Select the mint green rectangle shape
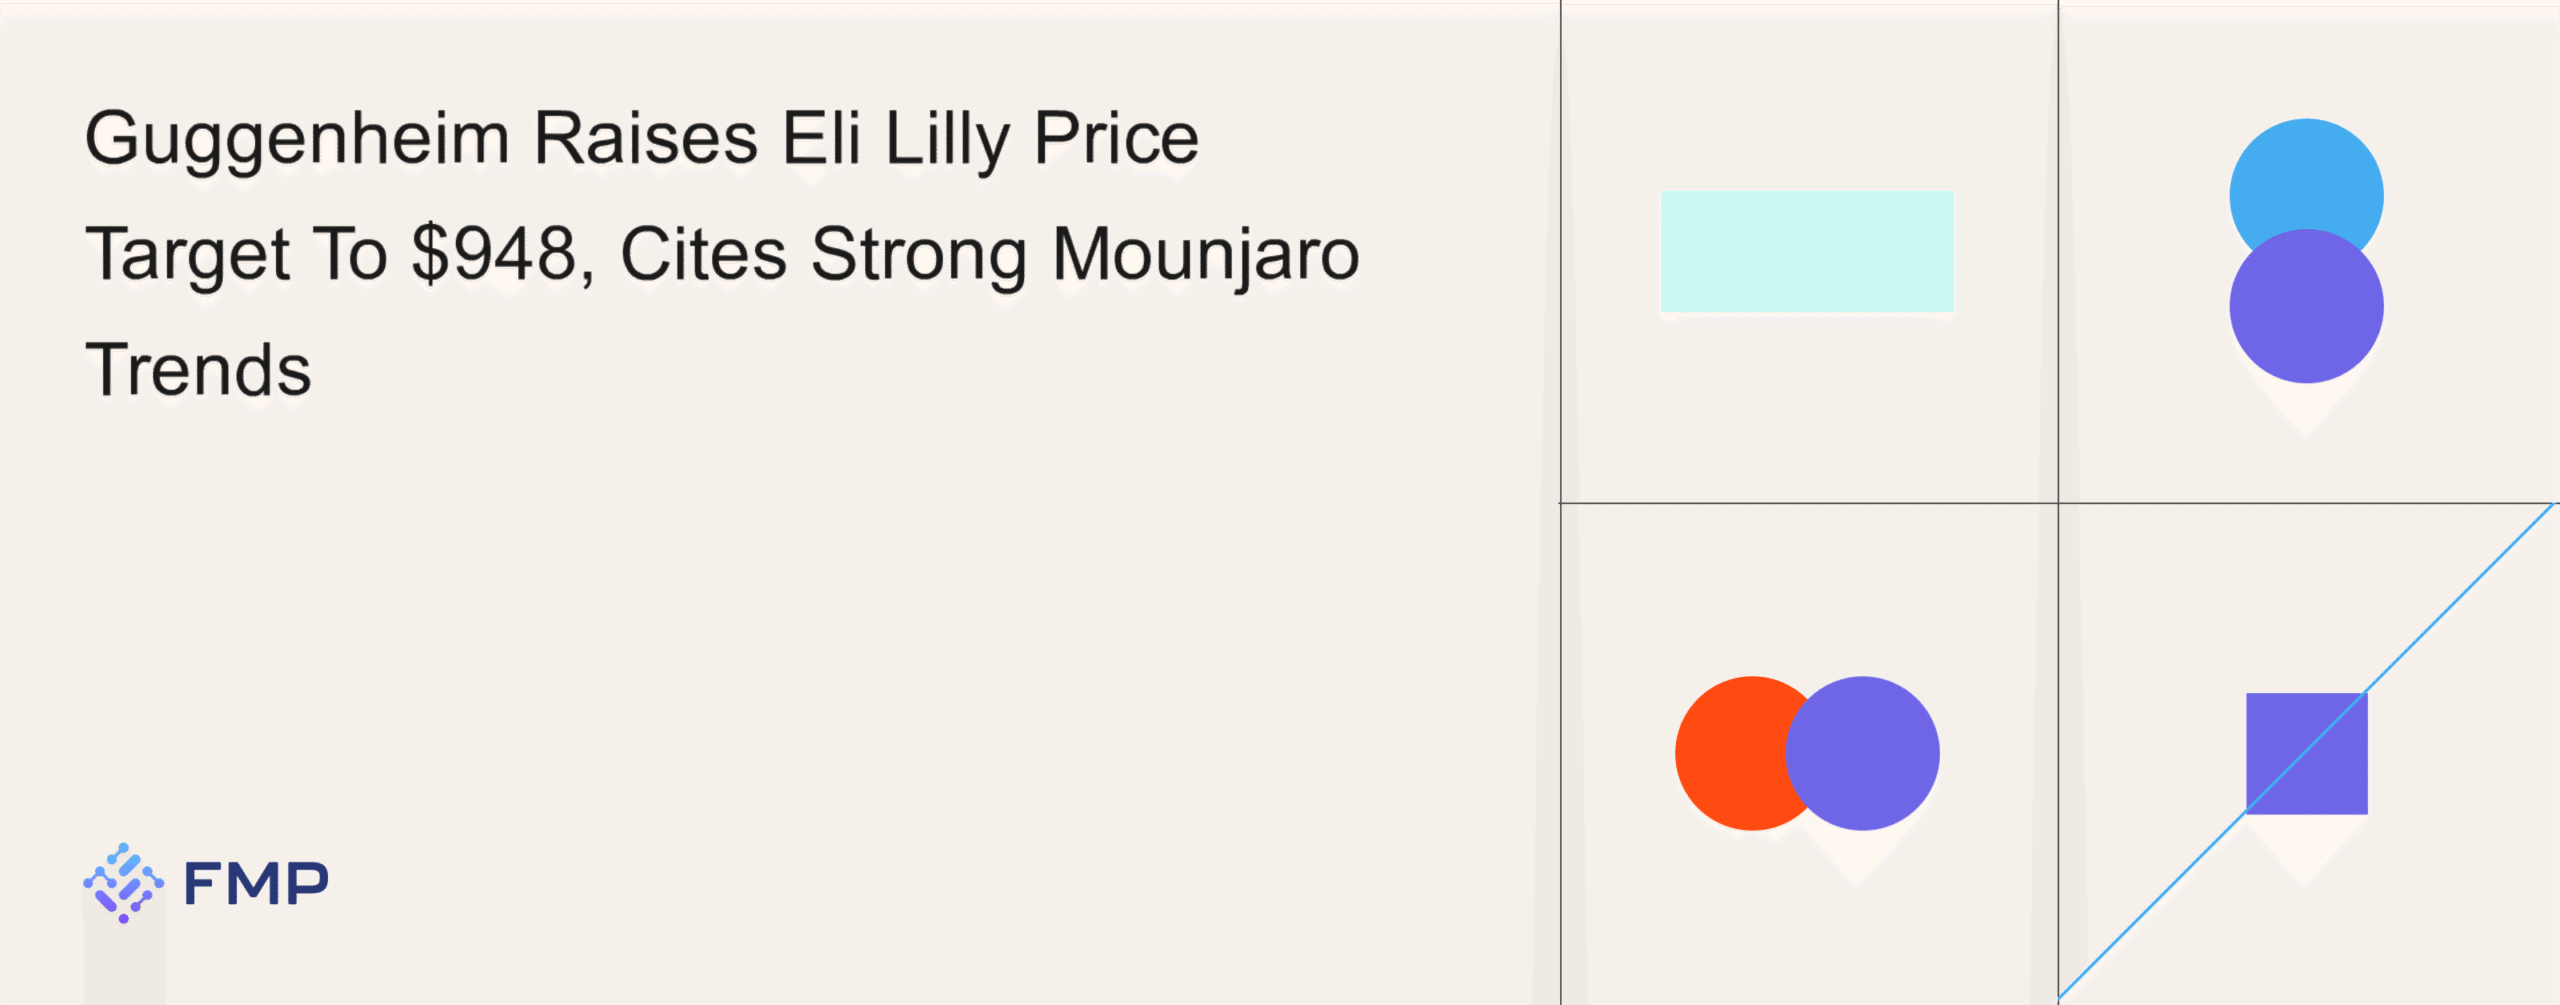The image size is (2560, 1005). click(x=1807, y=251)
